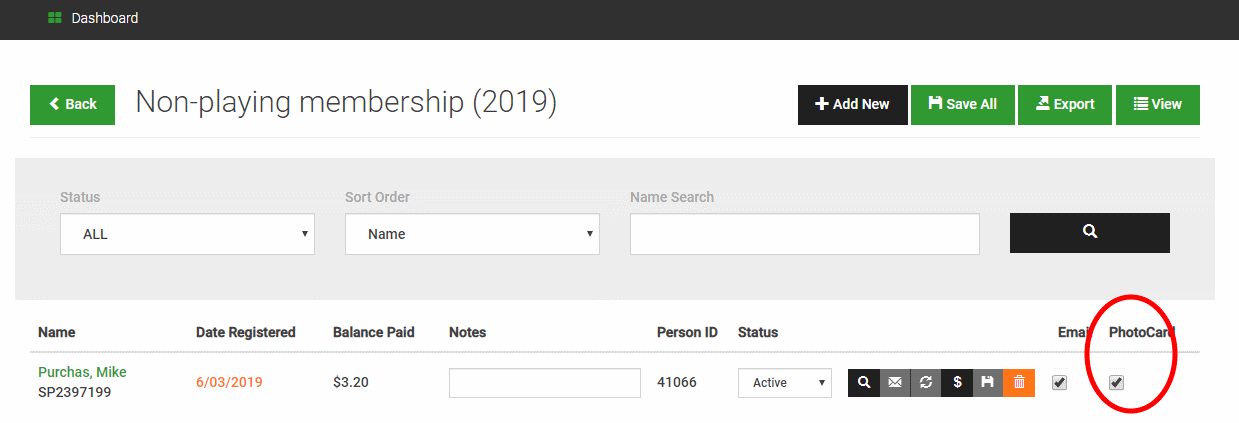Open the Sort Order dropdown

pos(472,234)
